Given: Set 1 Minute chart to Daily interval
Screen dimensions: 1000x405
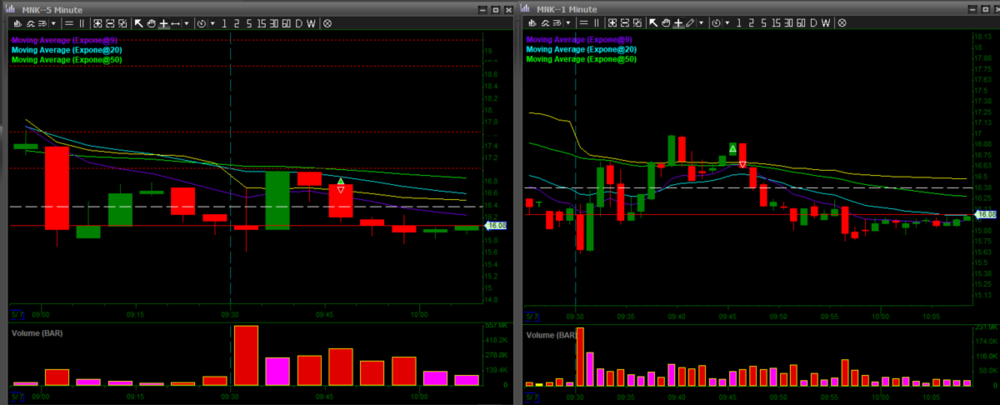Looking at the screenshot, I should click(812, 23).
